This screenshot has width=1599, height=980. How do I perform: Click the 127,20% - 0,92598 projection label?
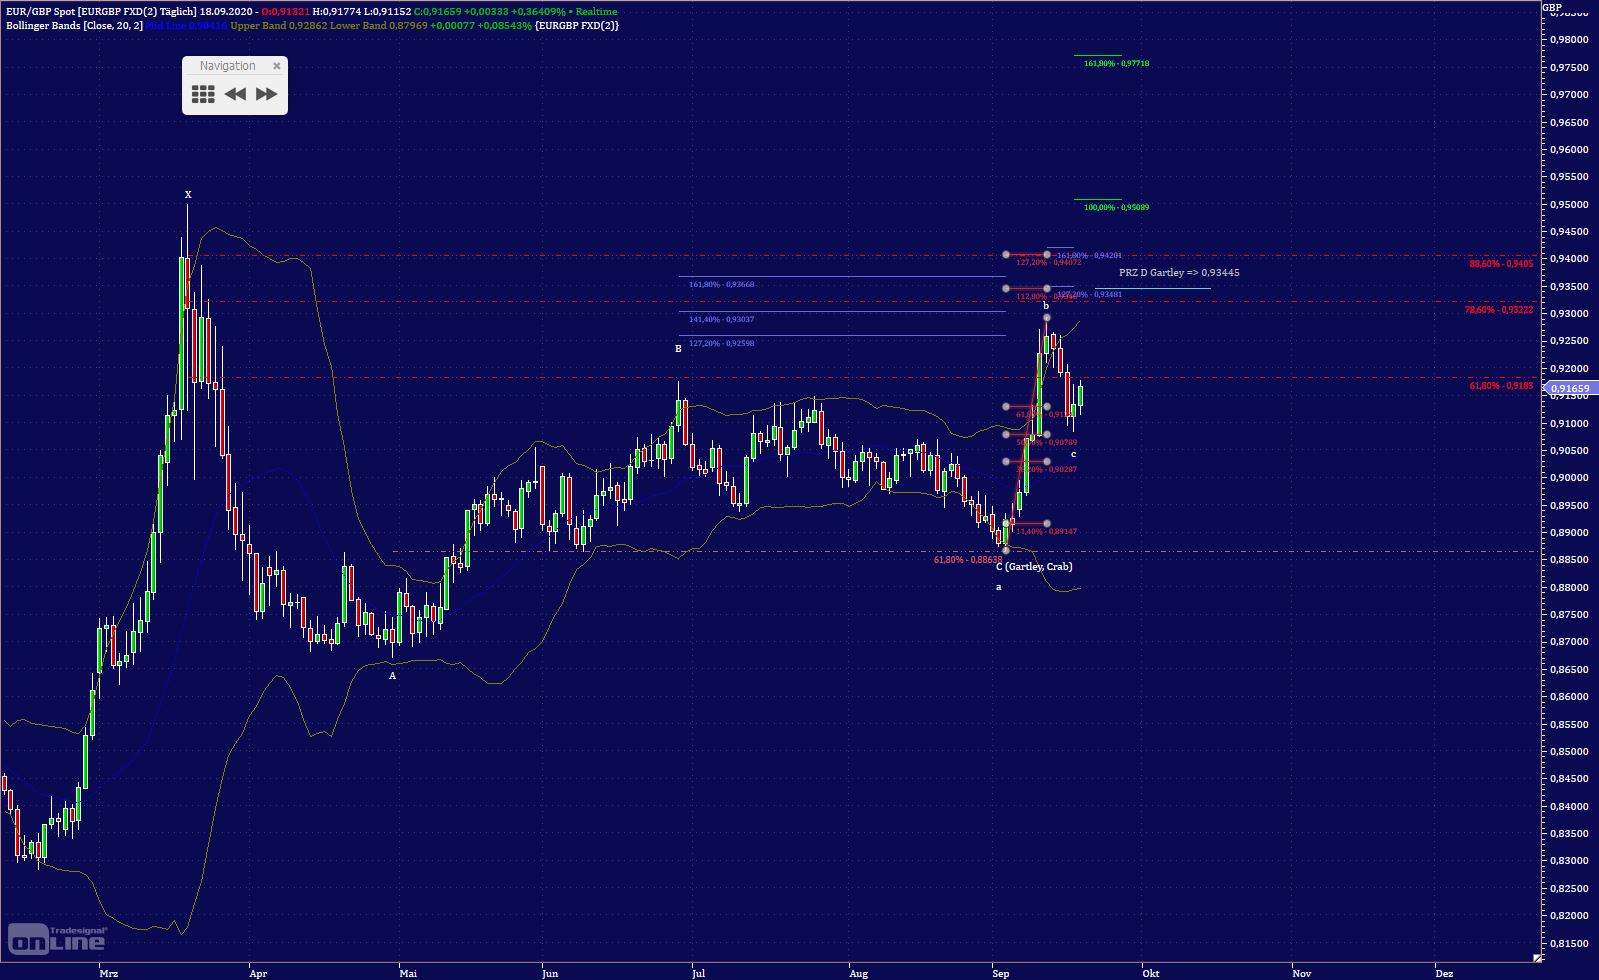pos(721,344)
